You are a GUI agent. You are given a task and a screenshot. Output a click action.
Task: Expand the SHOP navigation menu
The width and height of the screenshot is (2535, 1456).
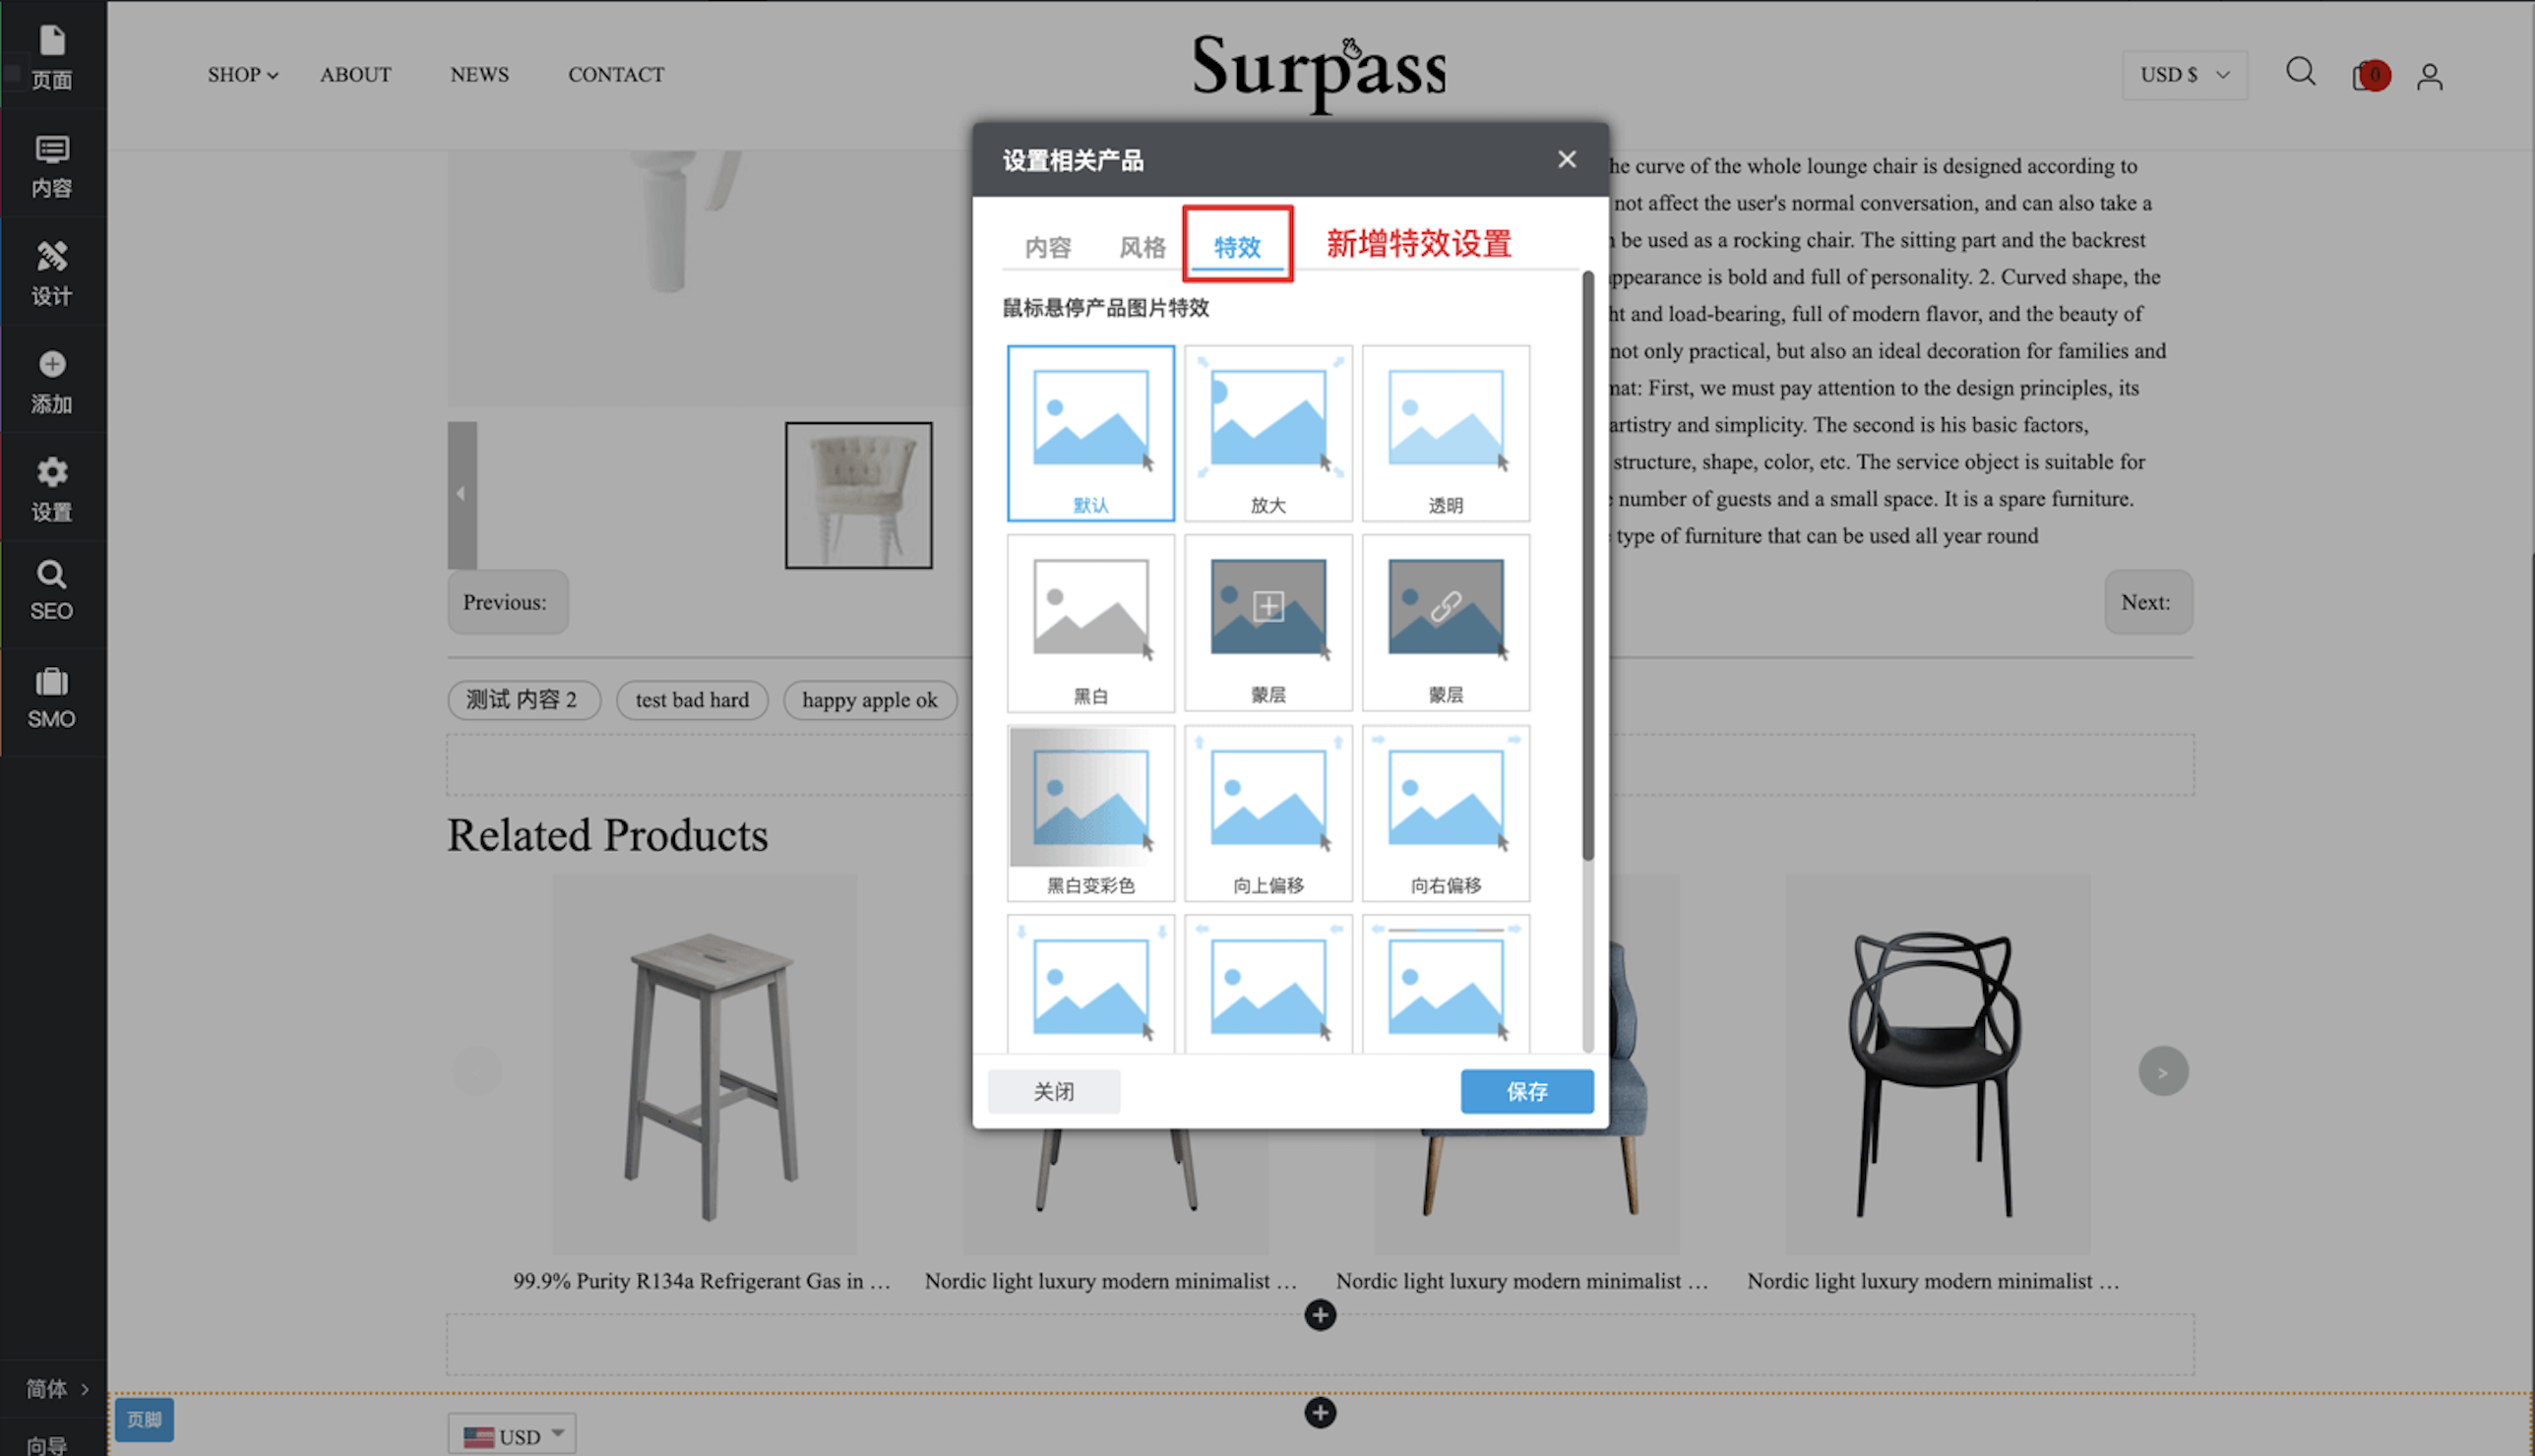(x=242, y=75)
